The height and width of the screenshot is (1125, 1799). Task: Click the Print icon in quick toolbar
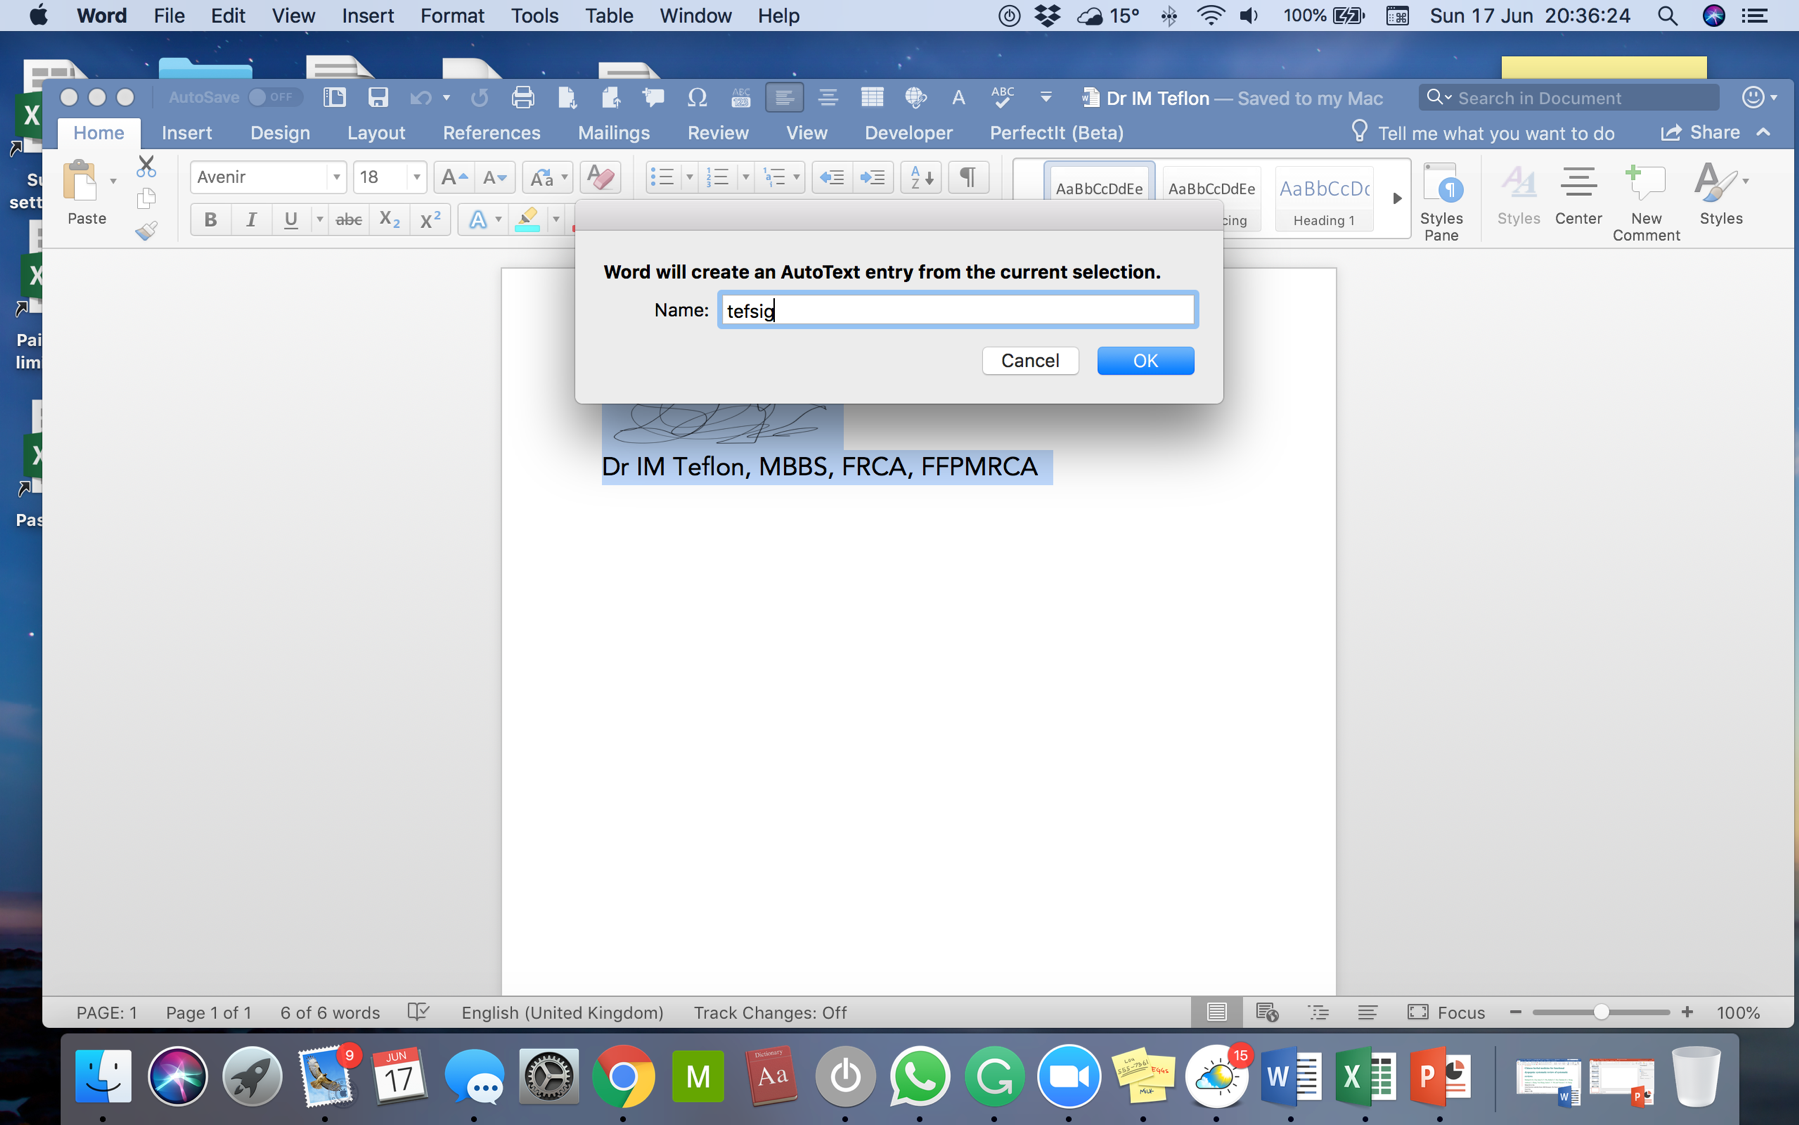[522, 97]
